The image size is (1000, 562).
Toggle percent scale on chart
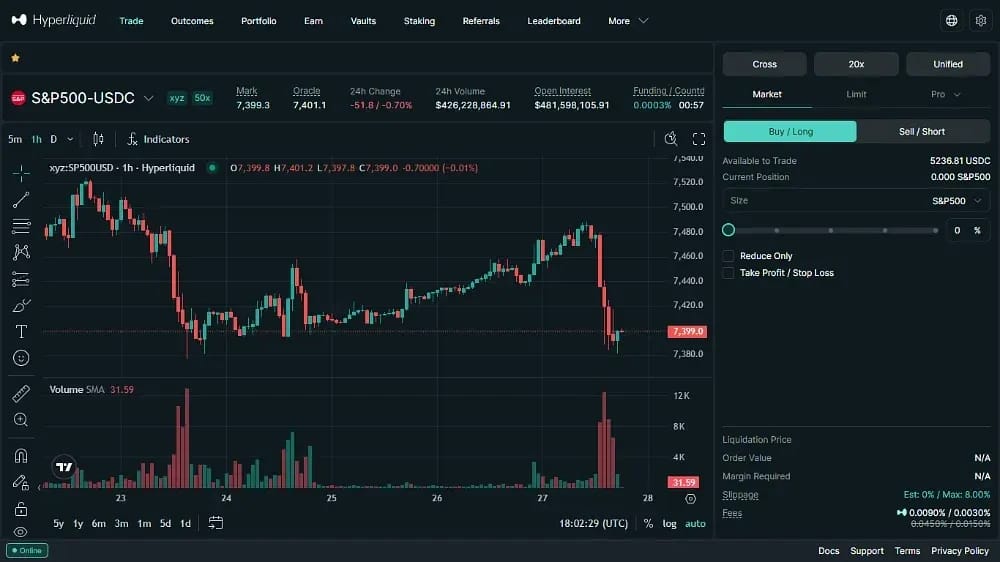point(649,523)
